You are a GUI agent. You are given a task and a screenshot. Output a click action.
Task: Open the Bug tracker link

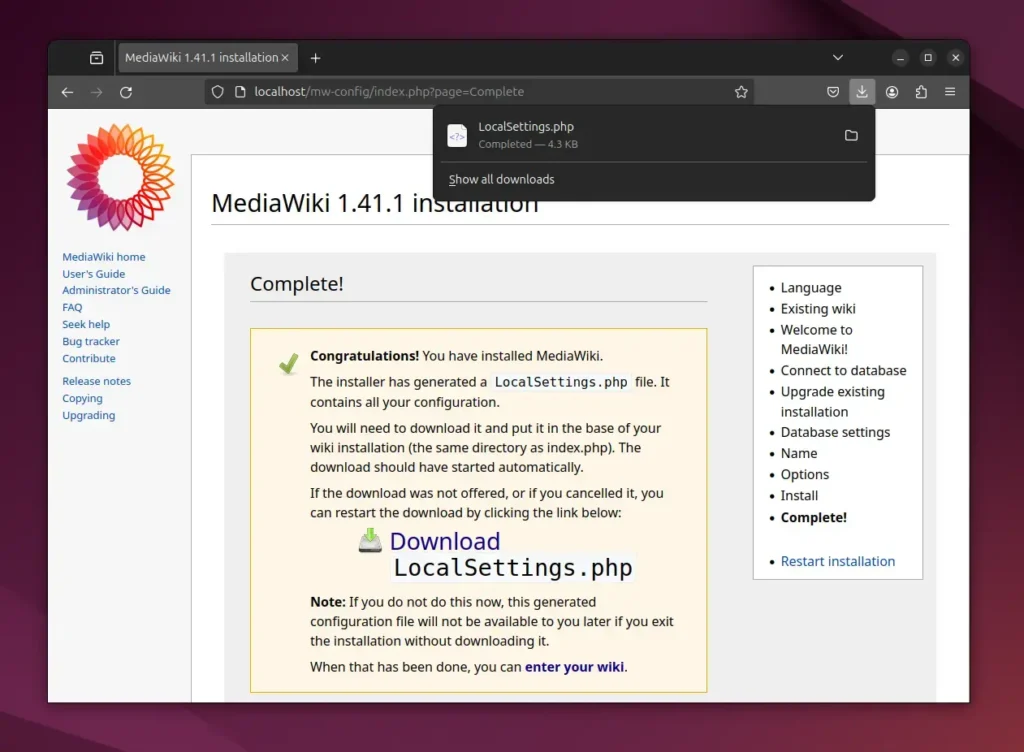coord(91,341)
